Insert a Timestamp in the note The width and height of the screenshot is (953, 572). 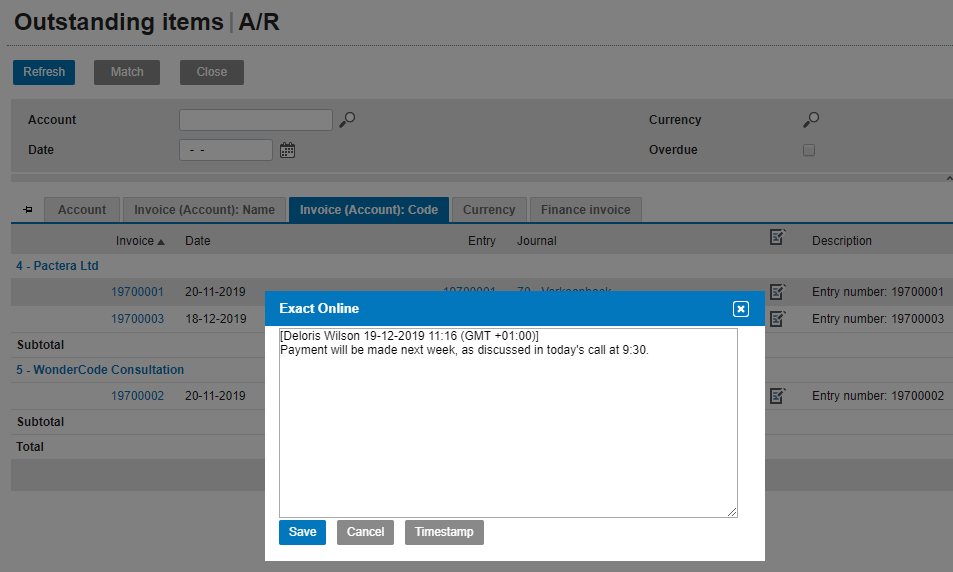click(x=444, y=532)
